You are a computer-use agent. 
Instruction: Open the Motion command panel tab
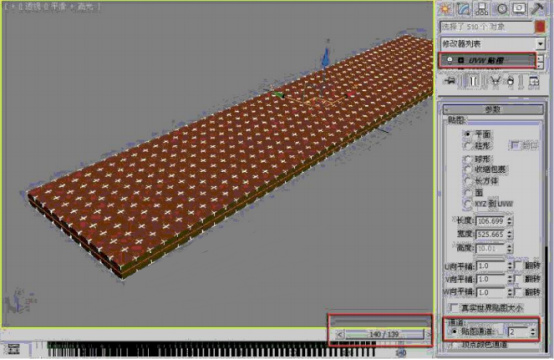[x=502, y=9]
